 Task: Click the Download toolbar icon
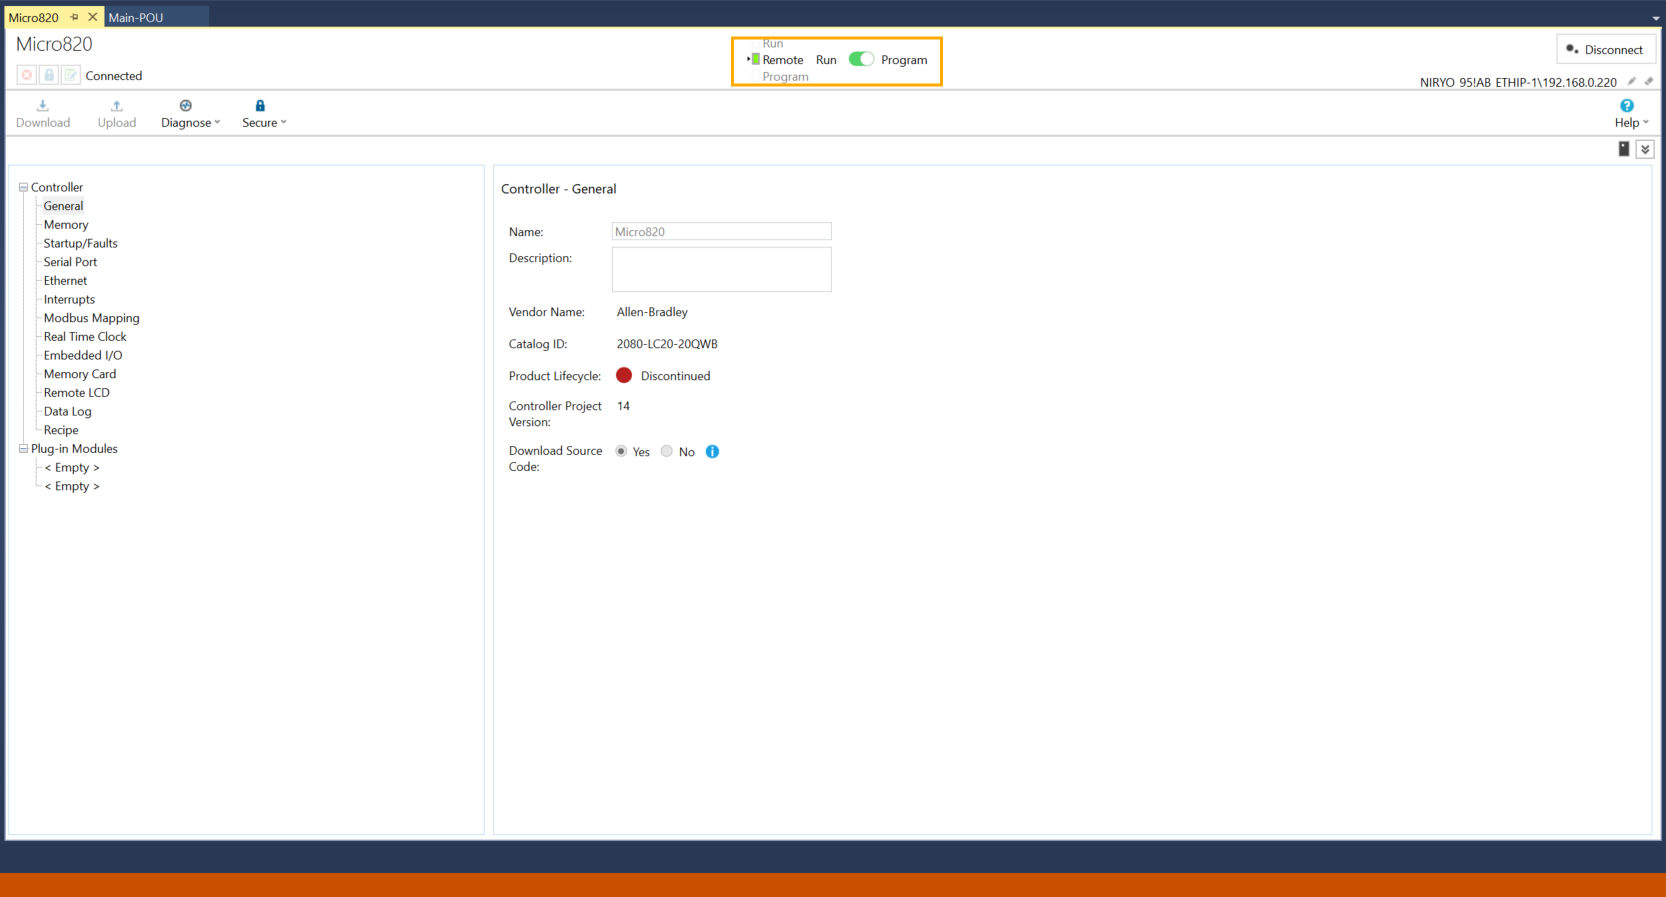coord(43,106)
